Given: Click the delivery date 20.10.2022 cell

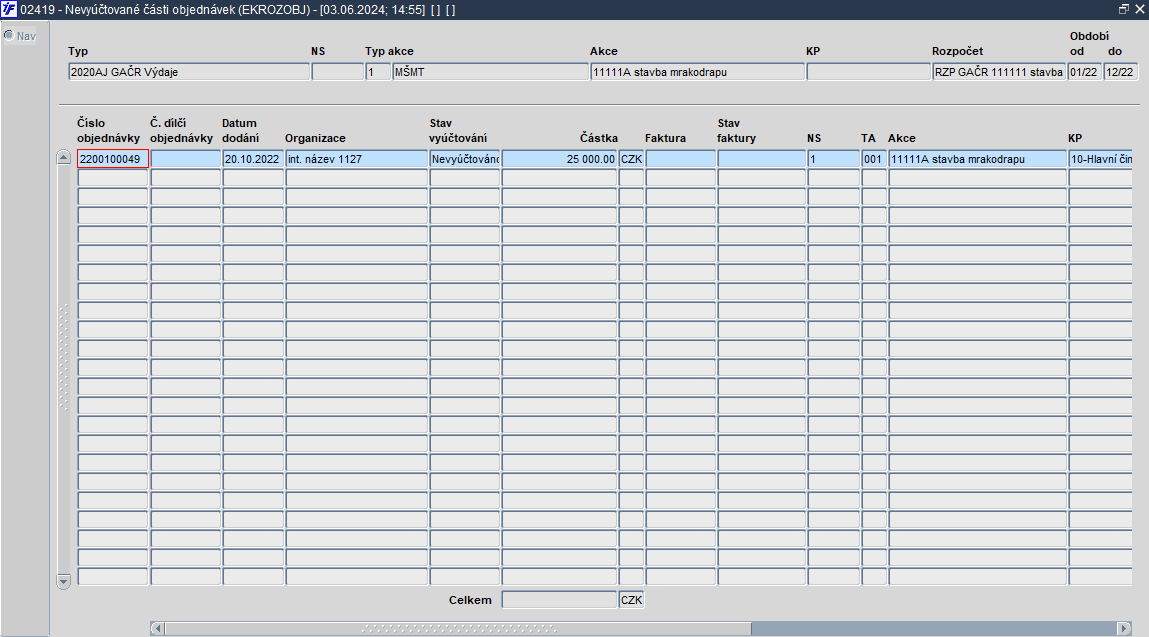Looking at the screenshot, I should pos(253,159).
